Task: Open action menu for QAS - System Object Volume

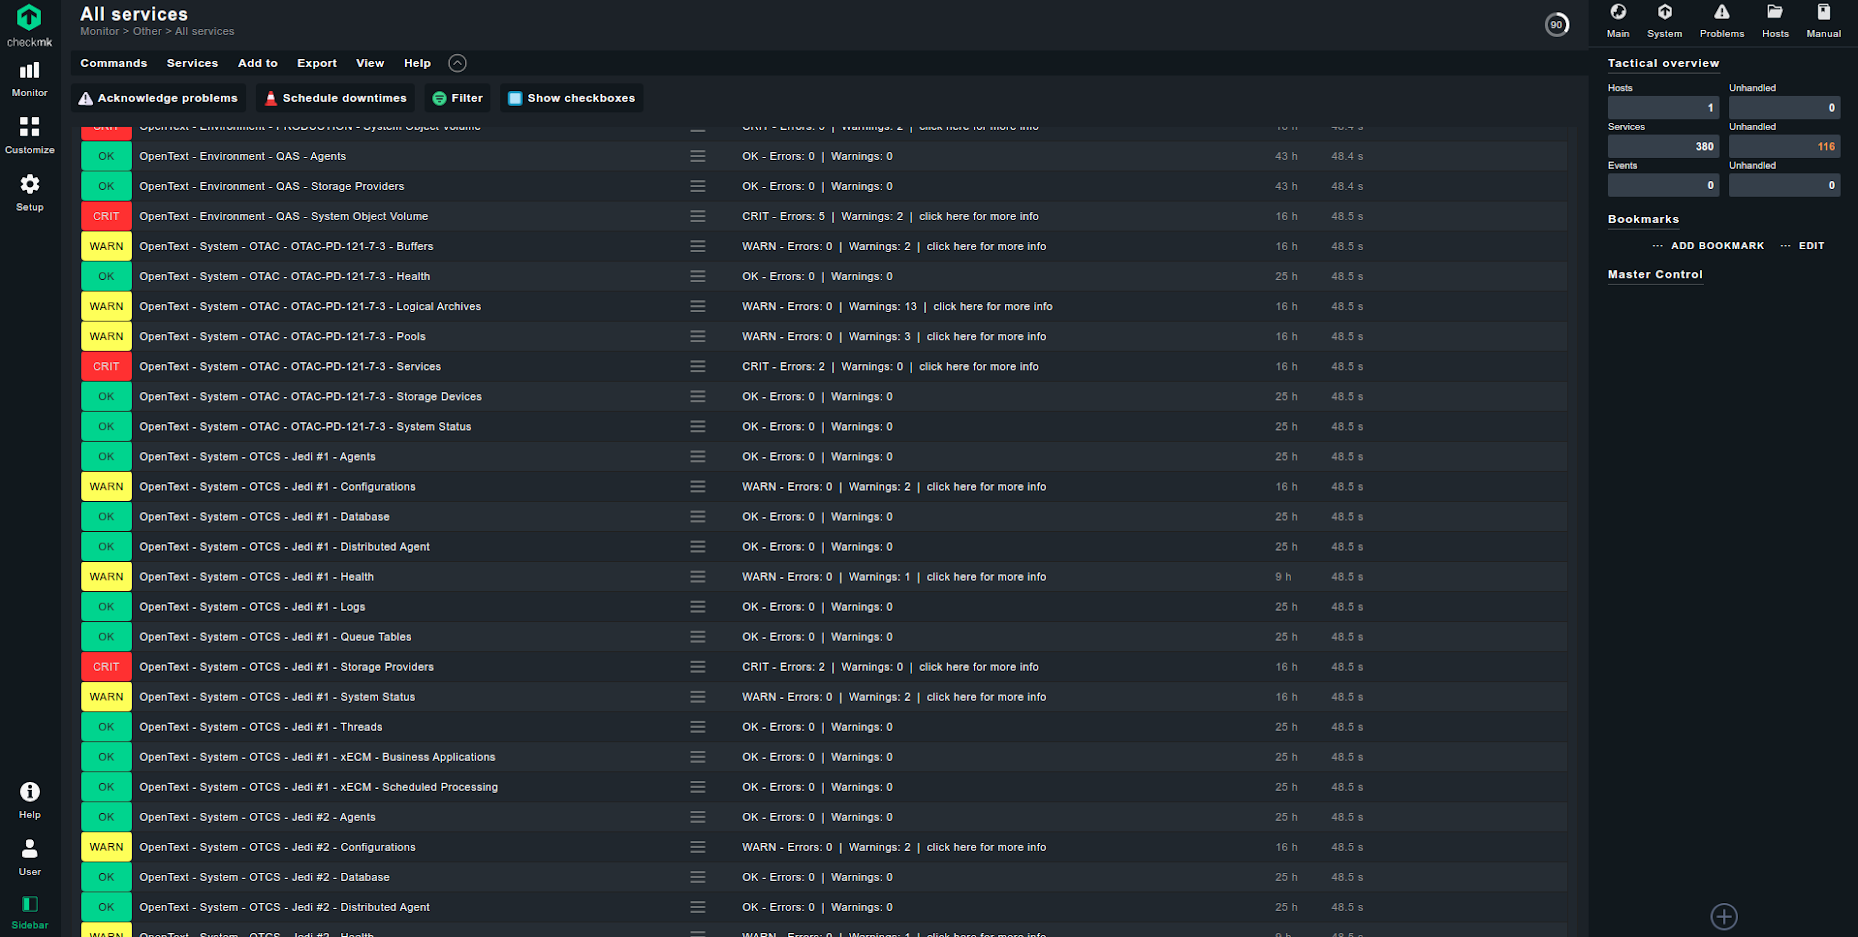Action: [x=698, y=216]
